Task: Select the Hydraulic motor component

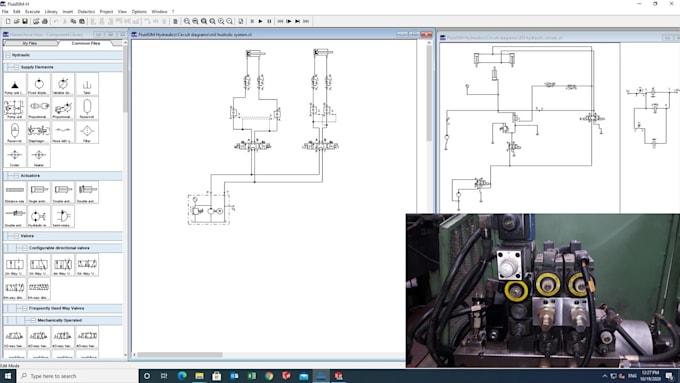Action: tap(39, 216)
